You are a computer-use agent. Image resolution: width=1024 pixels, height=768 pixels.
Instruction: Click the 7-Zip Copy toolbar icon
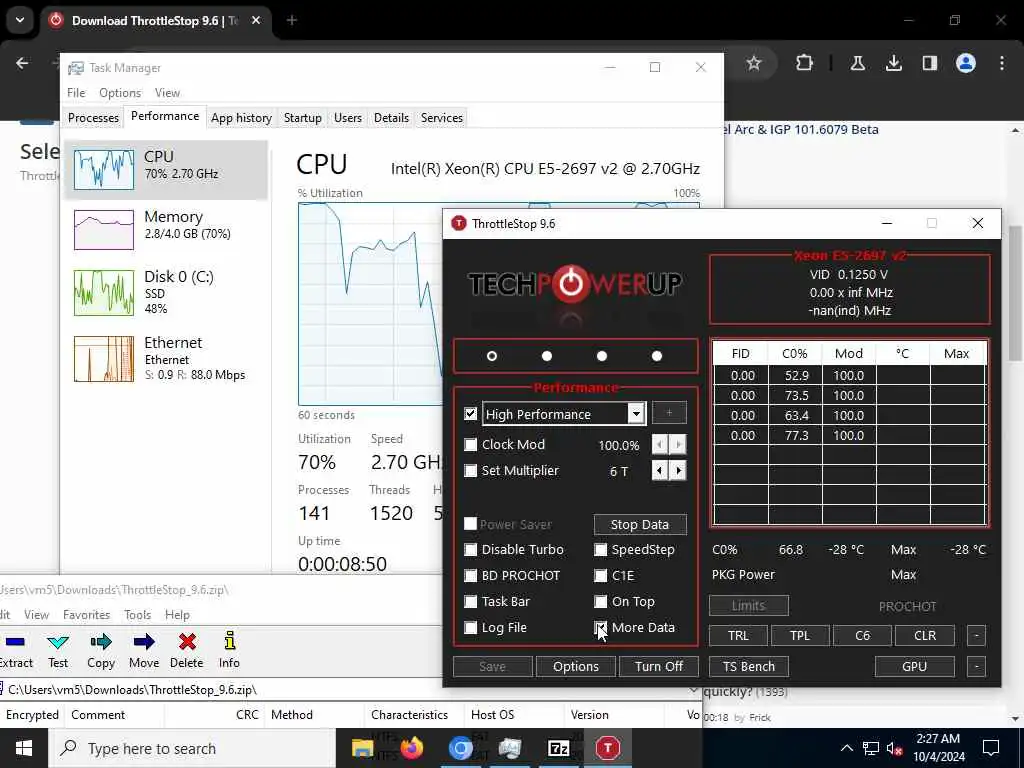point(101,642)
